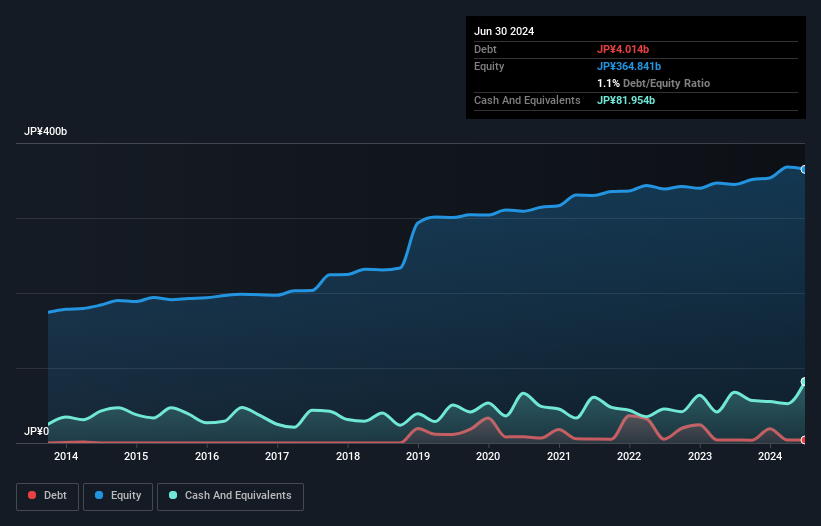Hide the Cash And Equivalents series
The height and width of the screenshot is (526, 821).
click(x=230, y=496)
